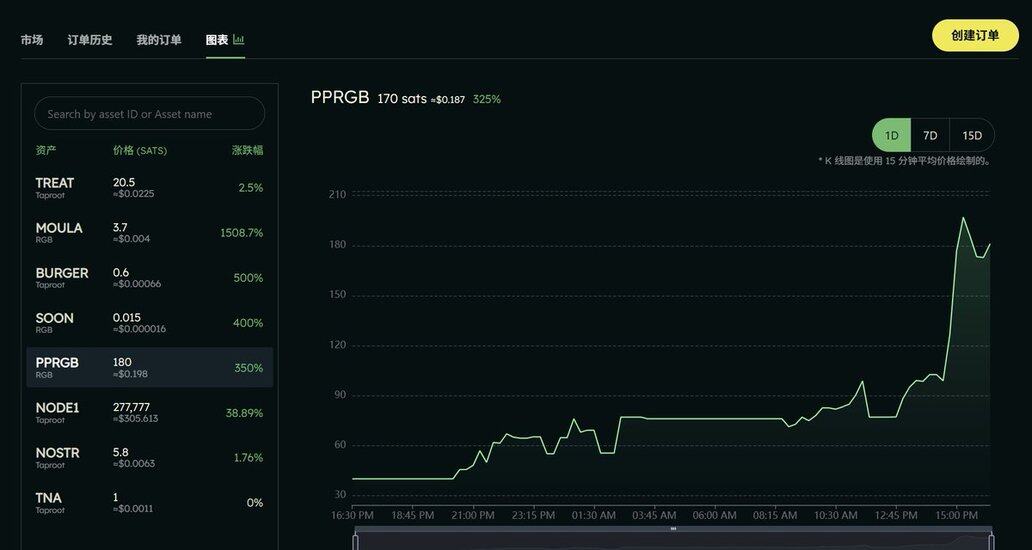Sort by 价格 (SATS) column header
Screen dimensions: 1032x550
[x=140, y=151]
